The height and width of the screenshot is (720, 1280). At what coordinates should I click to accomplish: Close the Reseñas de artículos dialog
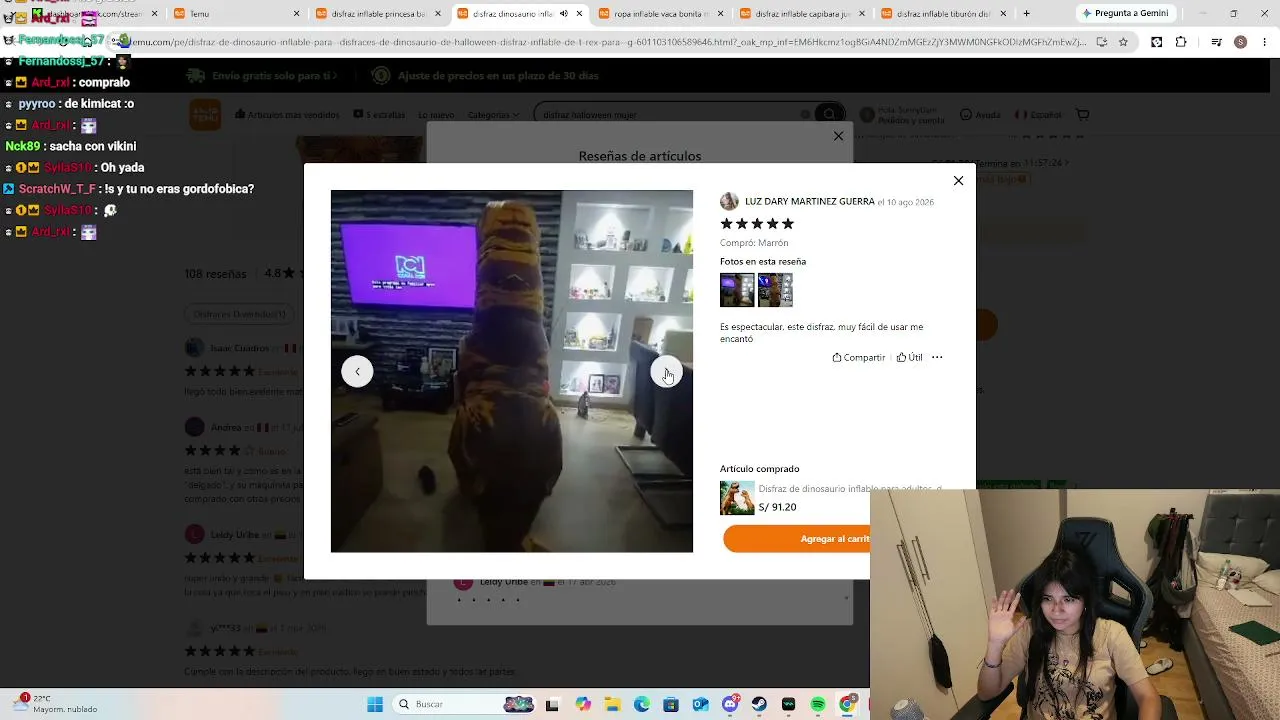(838, 136)
